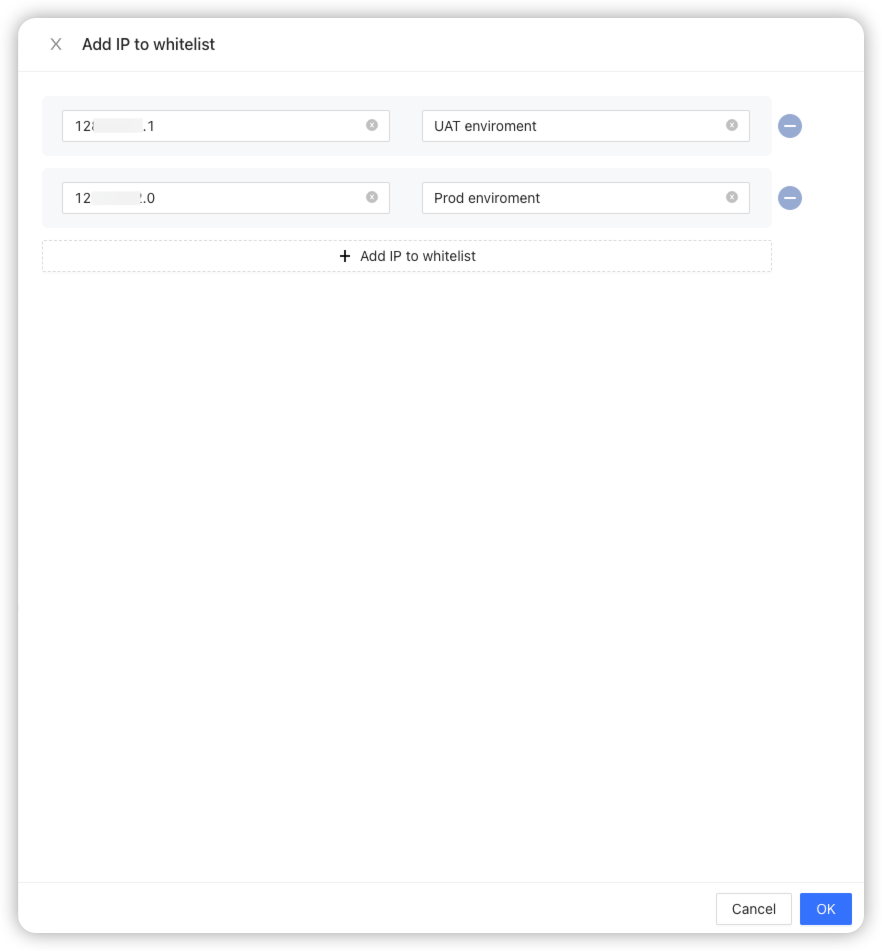The height and width of the screenshot is (951, 882).
Task: Click the gray background of the Prod row
Action: click(406, 198)
